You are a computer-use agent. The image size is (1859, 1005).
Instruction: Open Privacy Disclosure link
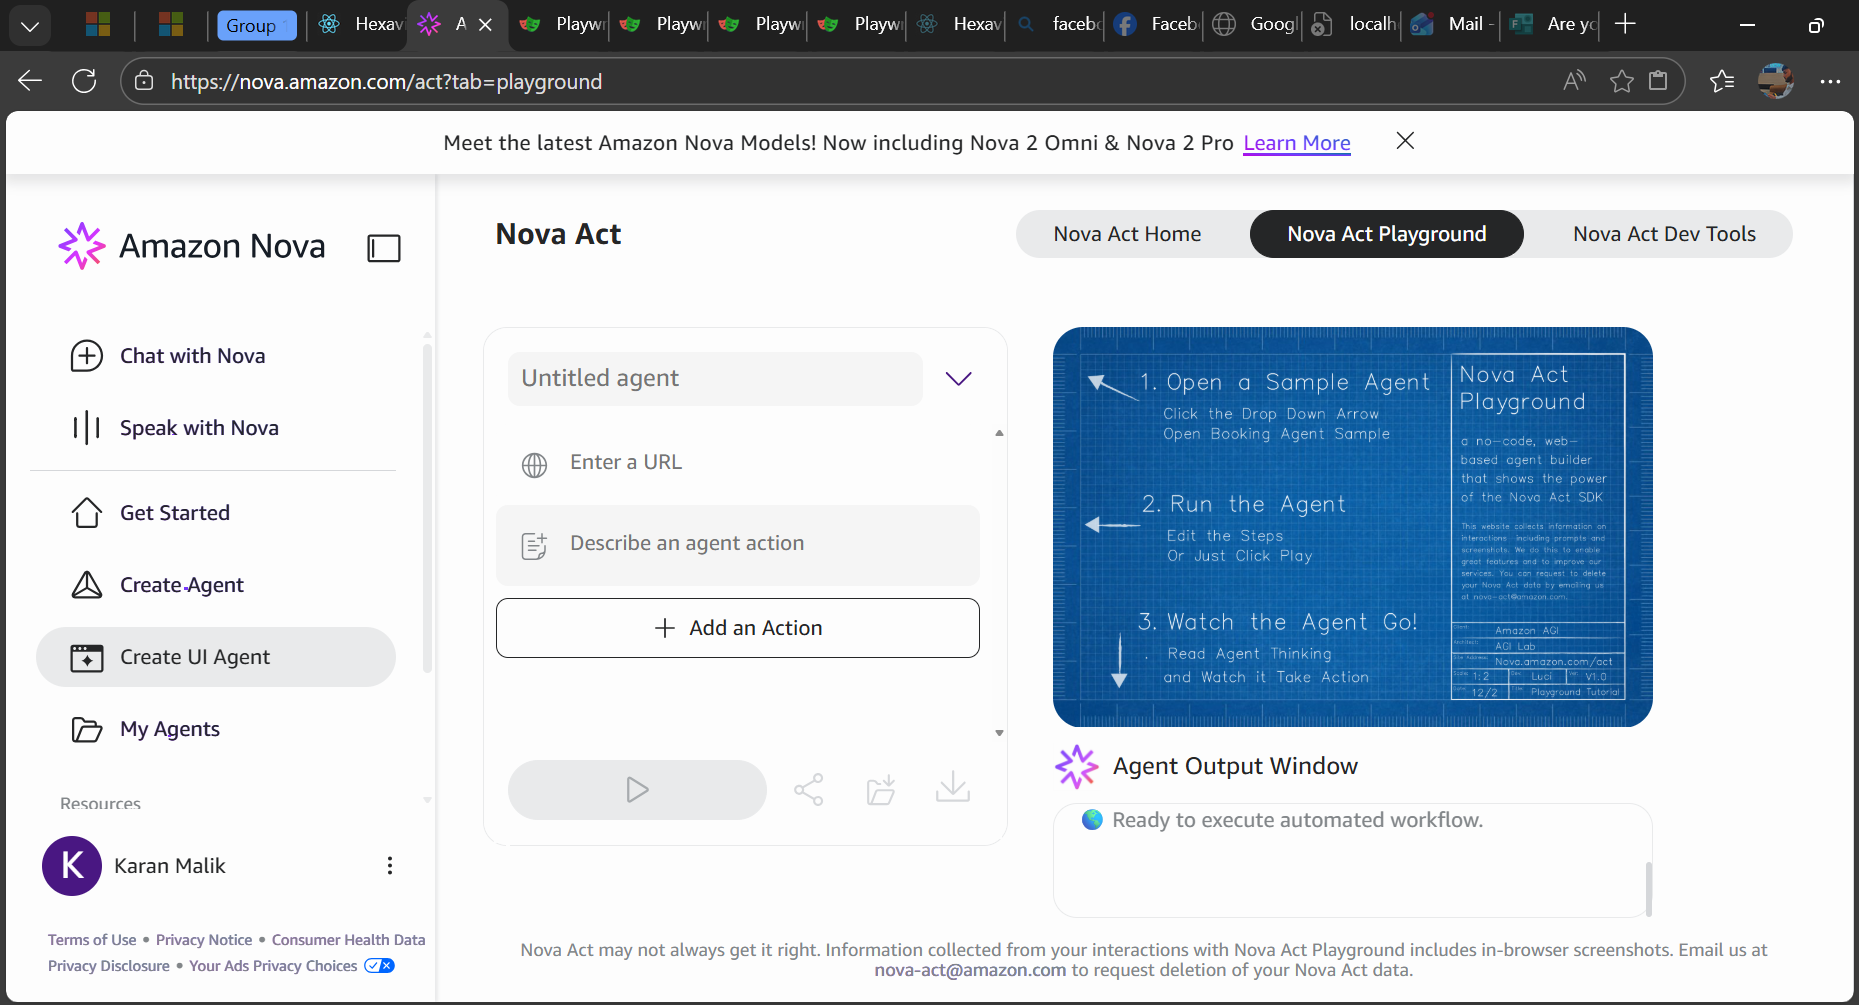(x=109, y=966)
